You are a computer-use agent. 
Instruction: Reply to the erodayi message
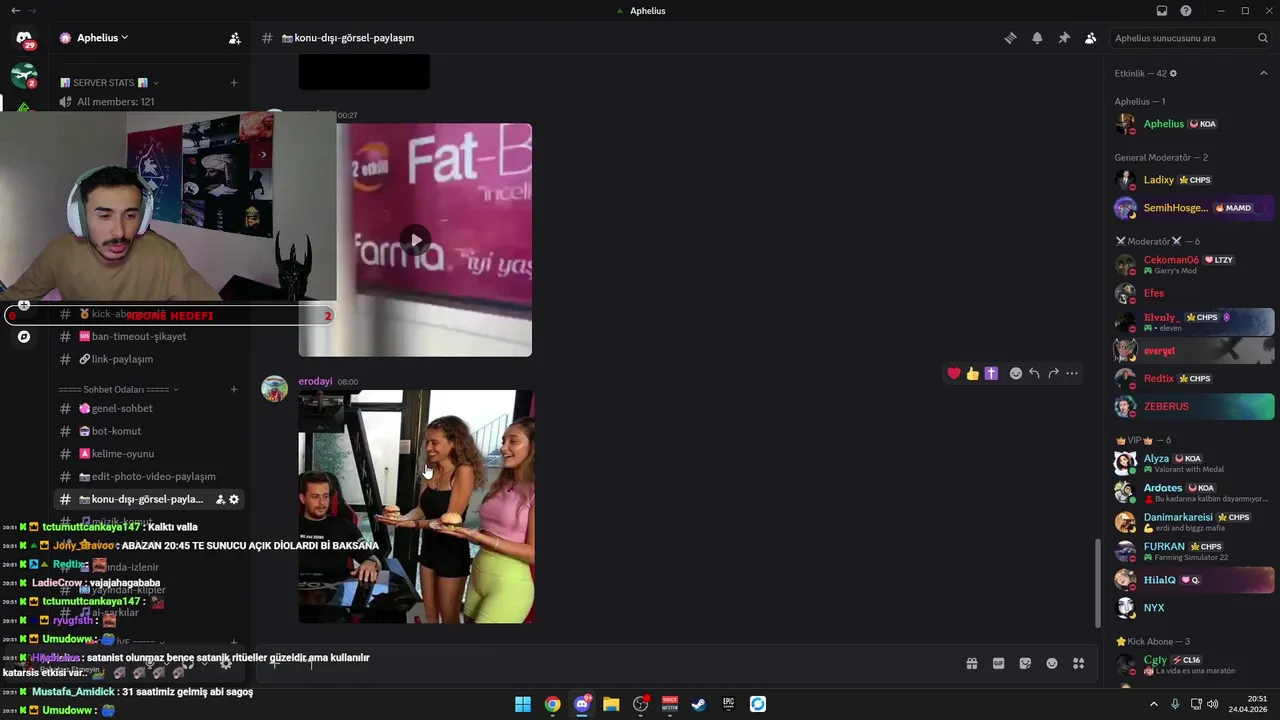coord(1034,373)
